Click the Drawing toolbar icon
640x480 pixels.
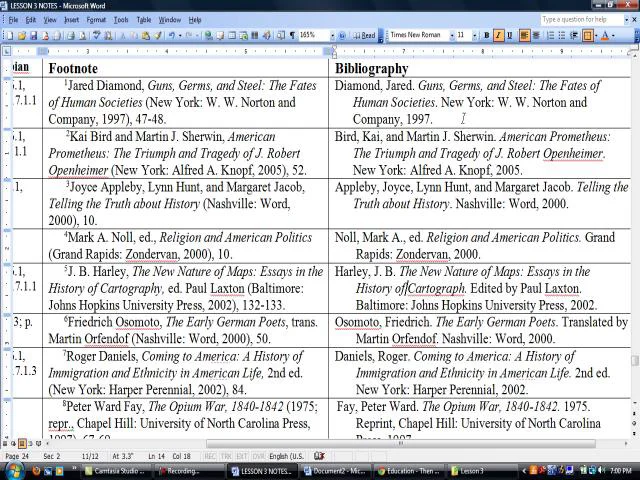(267, 36)
